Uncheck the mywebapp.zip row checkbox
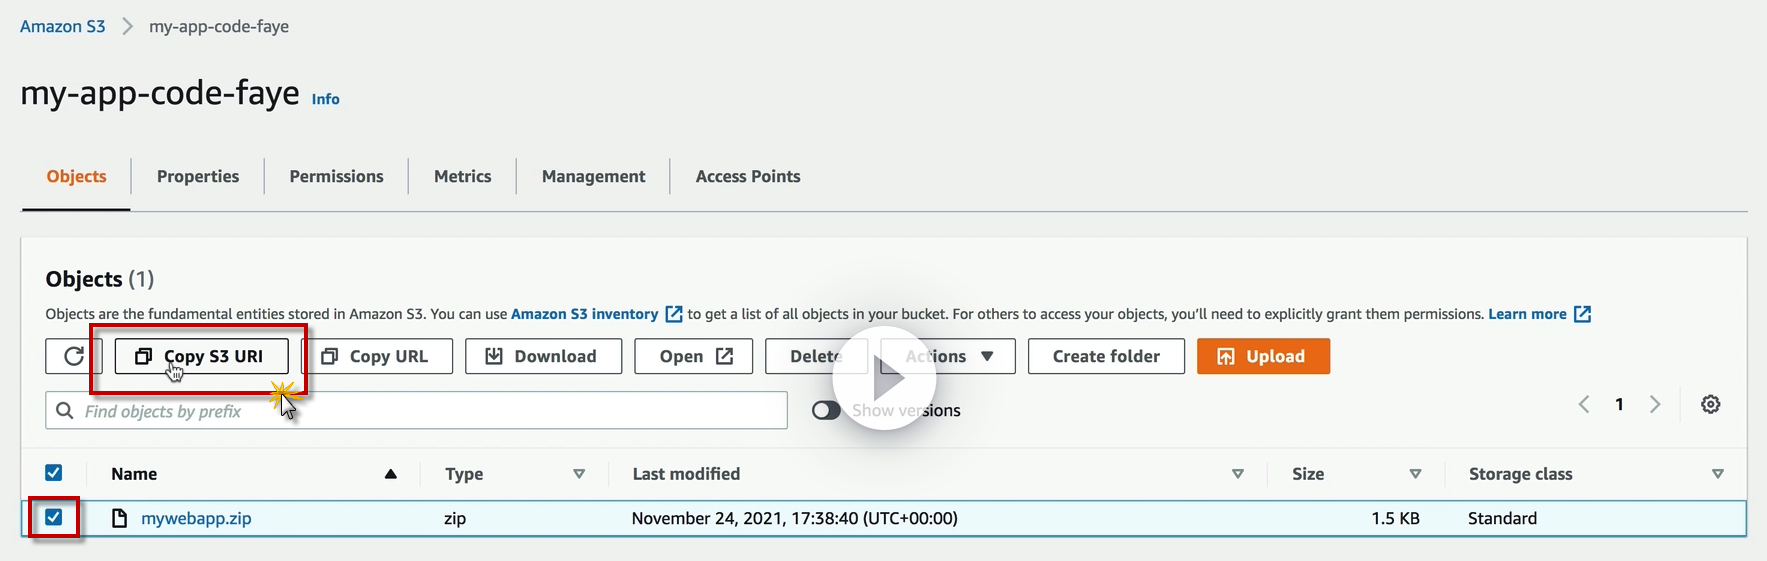This screenshot has width=1767, height=561. tap(54, 517)
